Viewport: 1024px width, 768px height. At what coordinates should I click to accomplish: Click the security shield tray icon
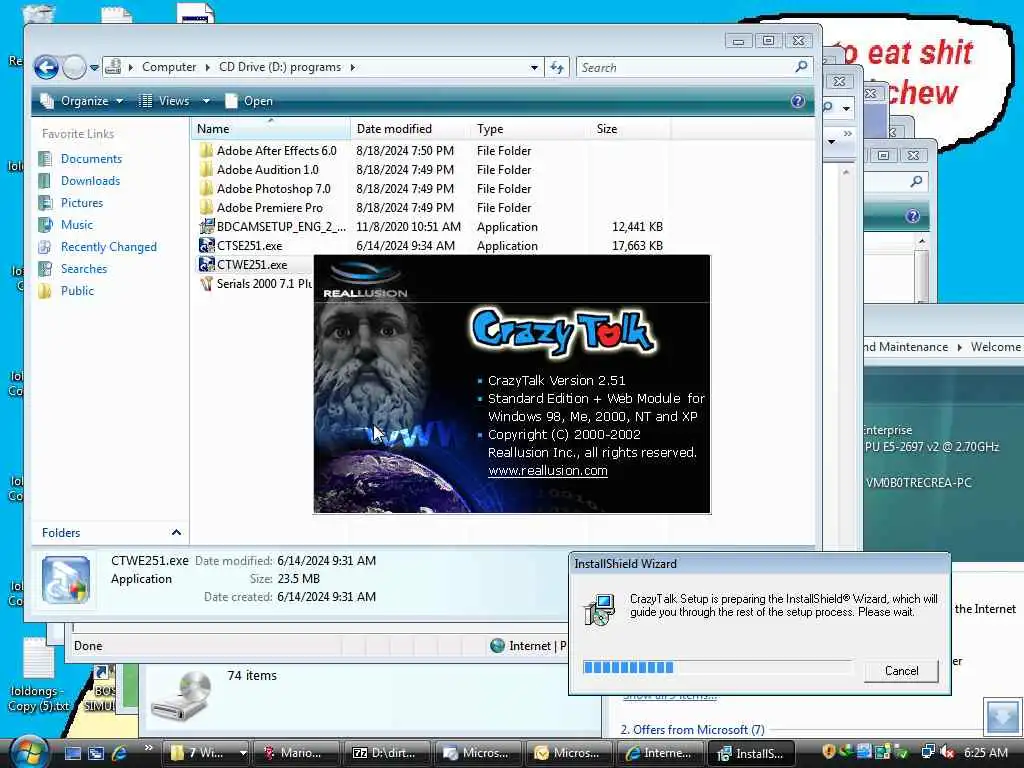point(828,752)
